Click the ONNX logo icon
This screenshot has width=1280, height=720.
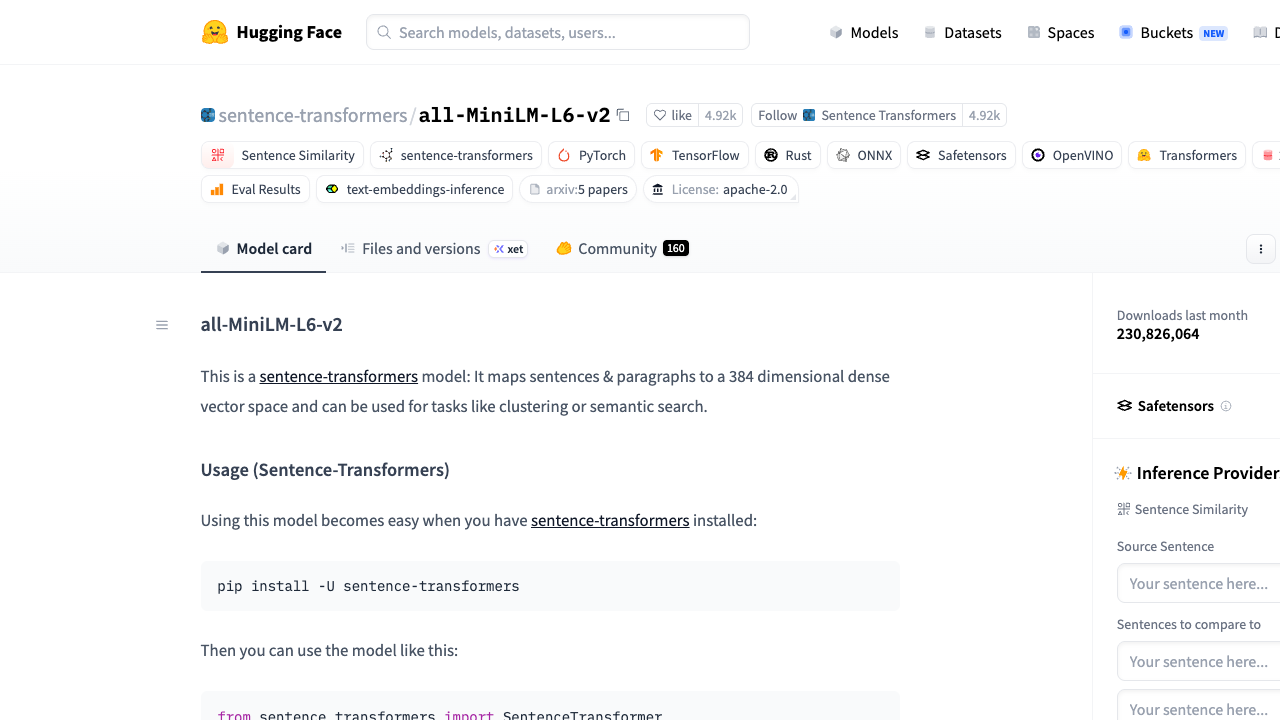(x=843, y=155)
